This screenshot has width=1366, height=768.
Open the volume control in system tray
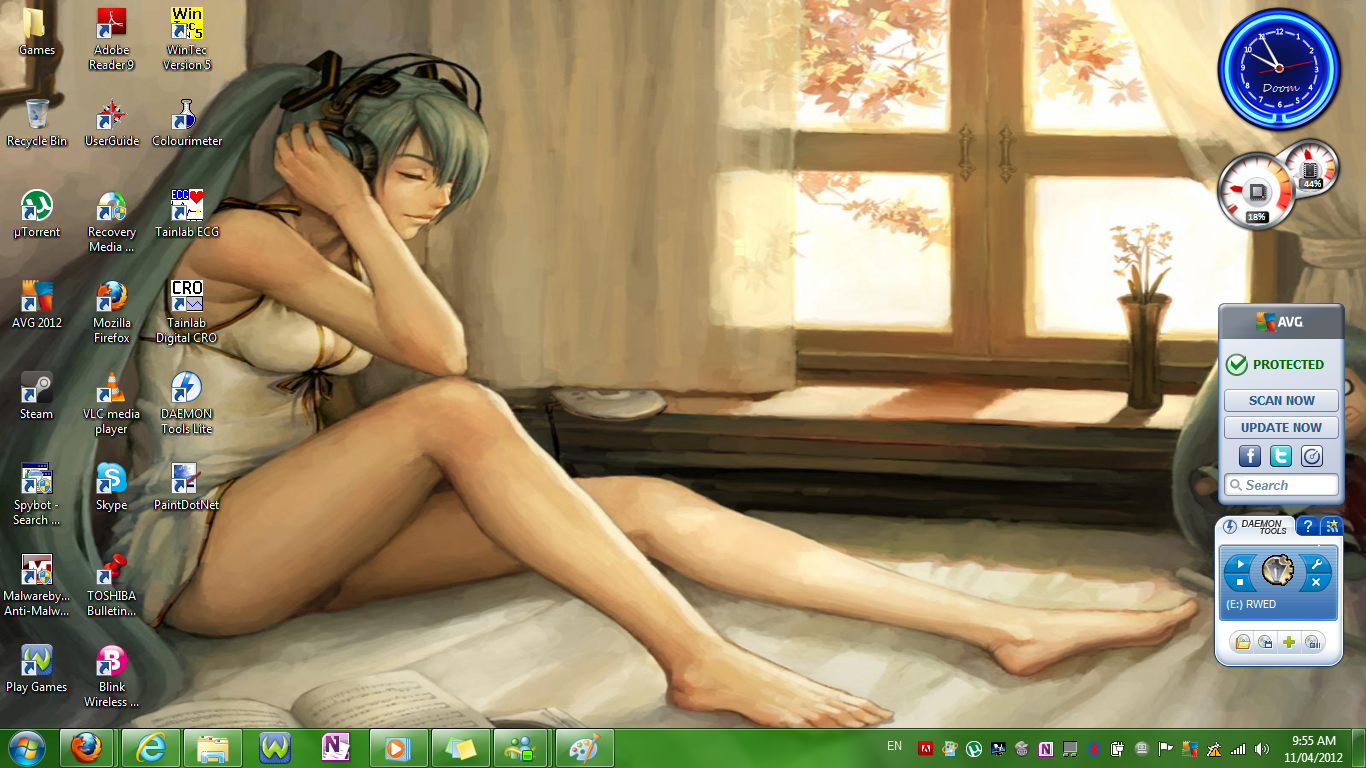[x=1262, y=748]
